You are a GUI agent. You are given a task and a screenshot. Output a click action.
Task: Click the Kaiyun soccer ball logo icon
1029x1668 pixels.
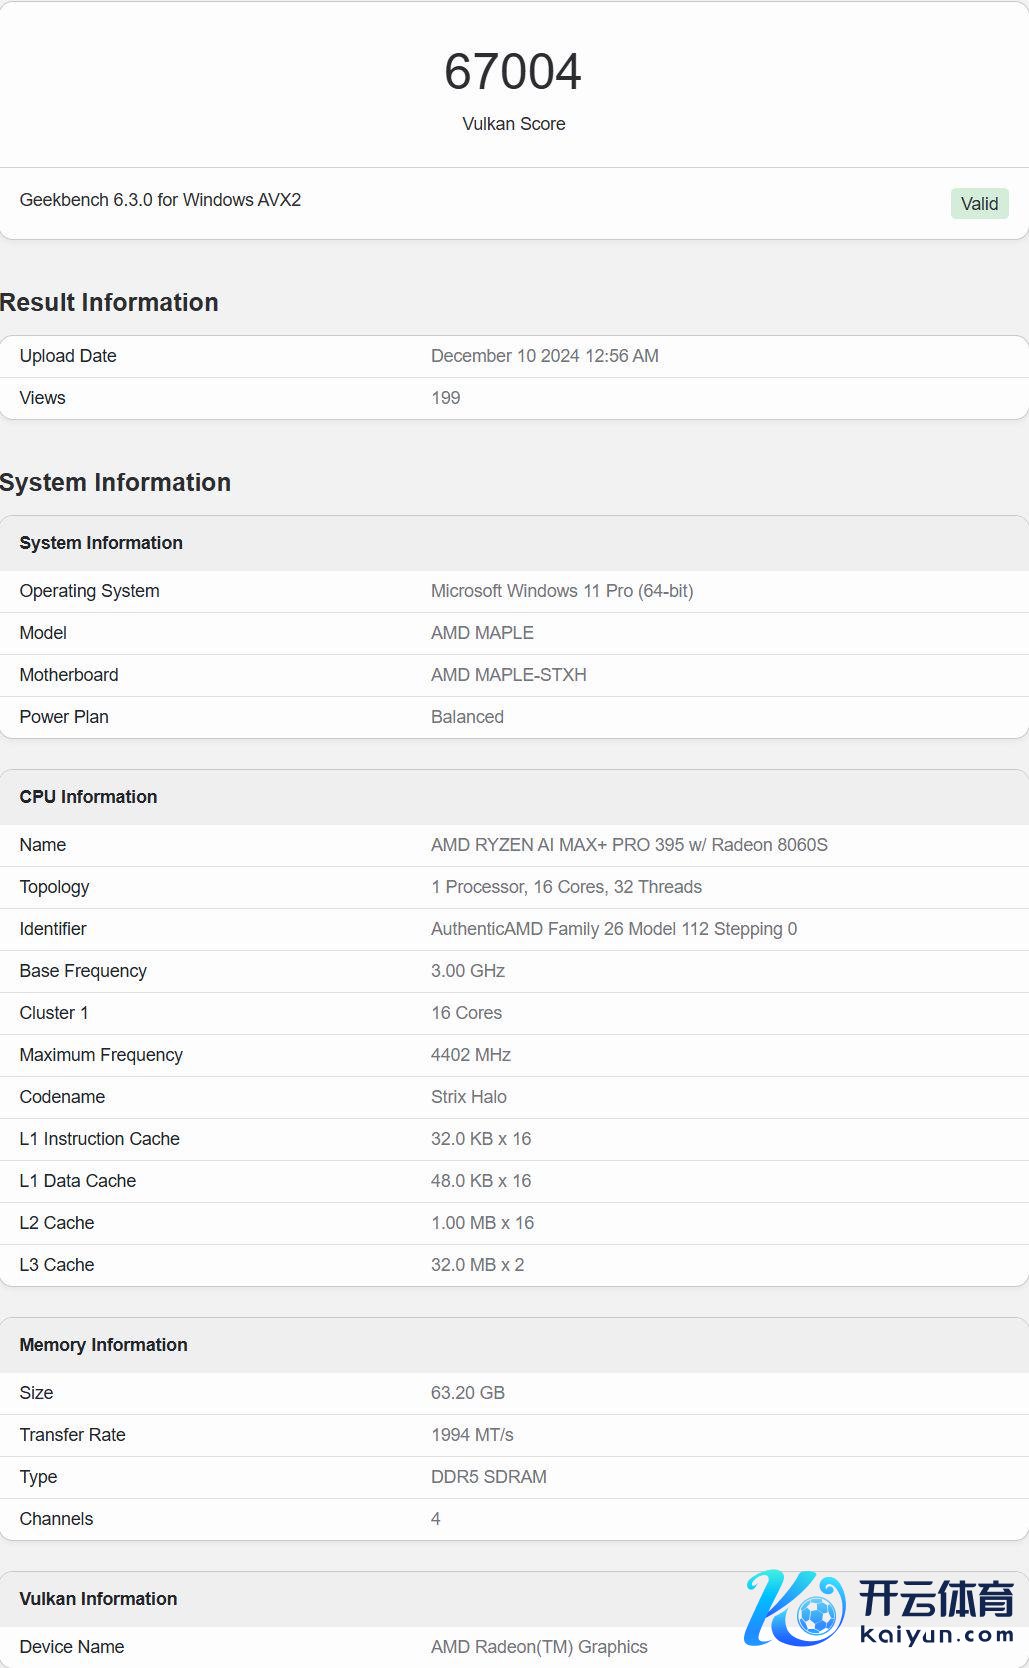[x=794, y=1608]
